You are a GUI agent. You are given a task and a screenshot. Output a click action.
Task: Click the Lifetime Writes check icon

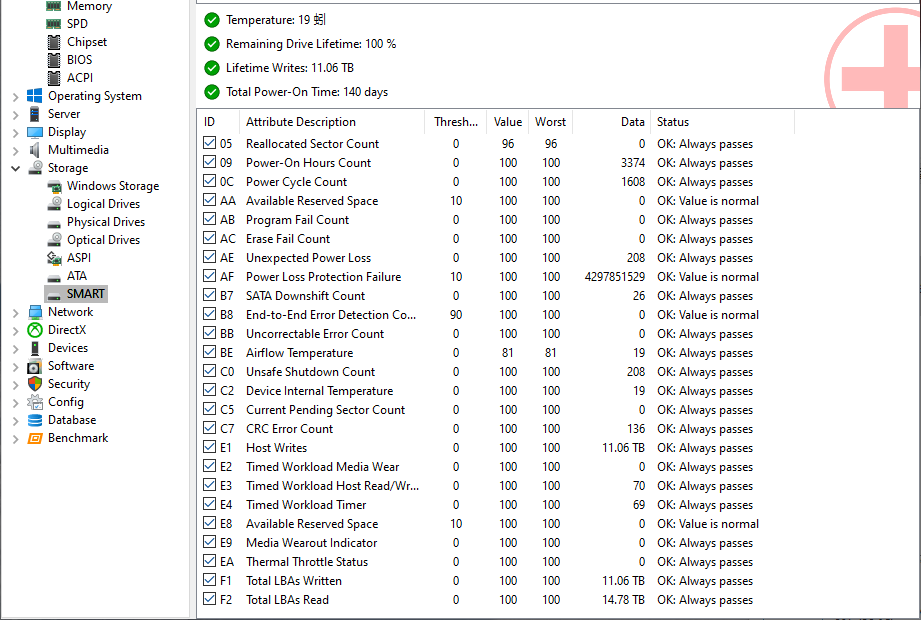(x=211, y=68)
